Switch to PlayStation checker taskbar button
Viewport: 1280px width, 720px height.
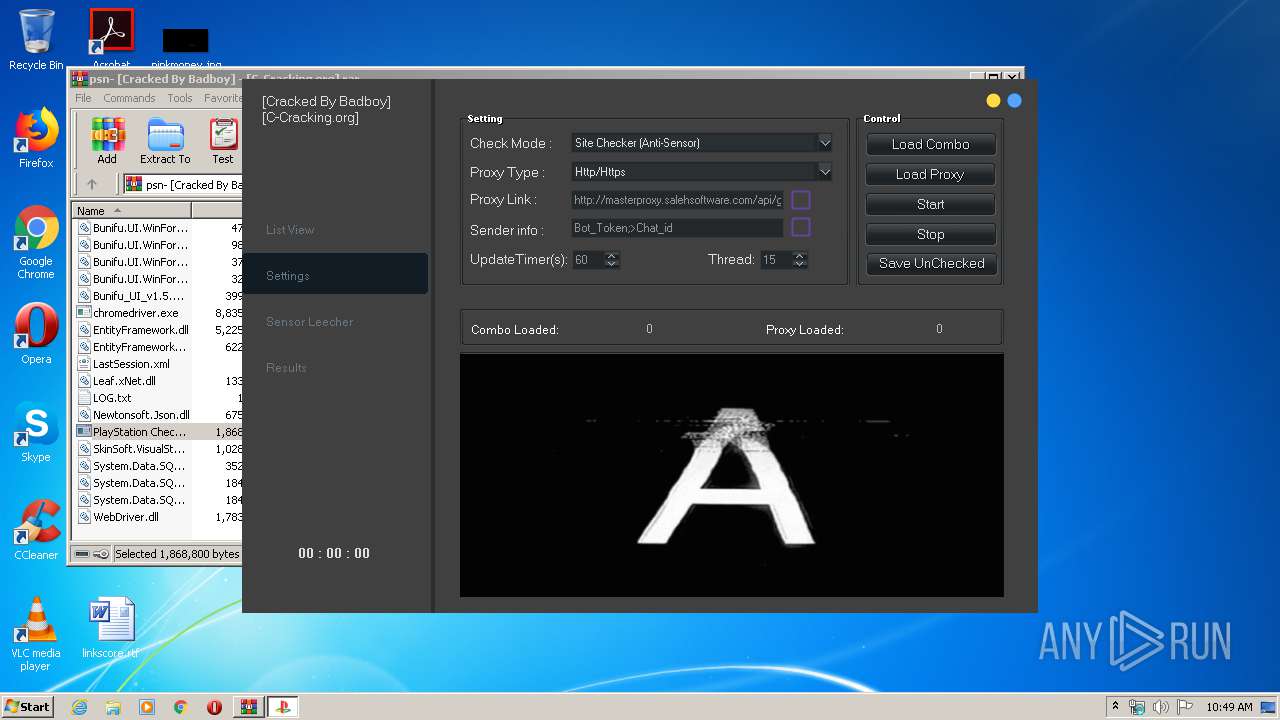coord(282,707)
